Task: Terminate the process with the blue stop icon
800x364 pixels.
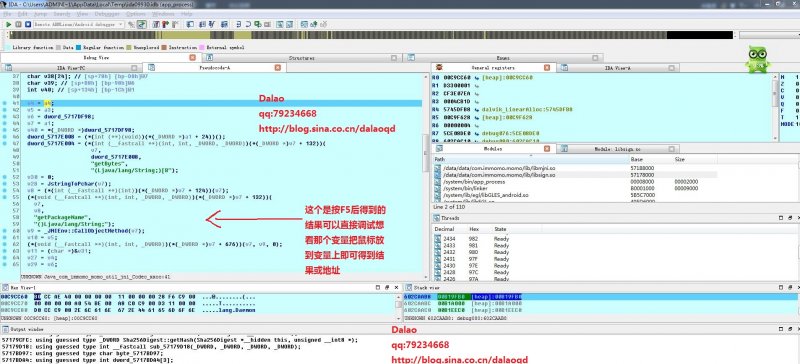Action: pos(27,24)
